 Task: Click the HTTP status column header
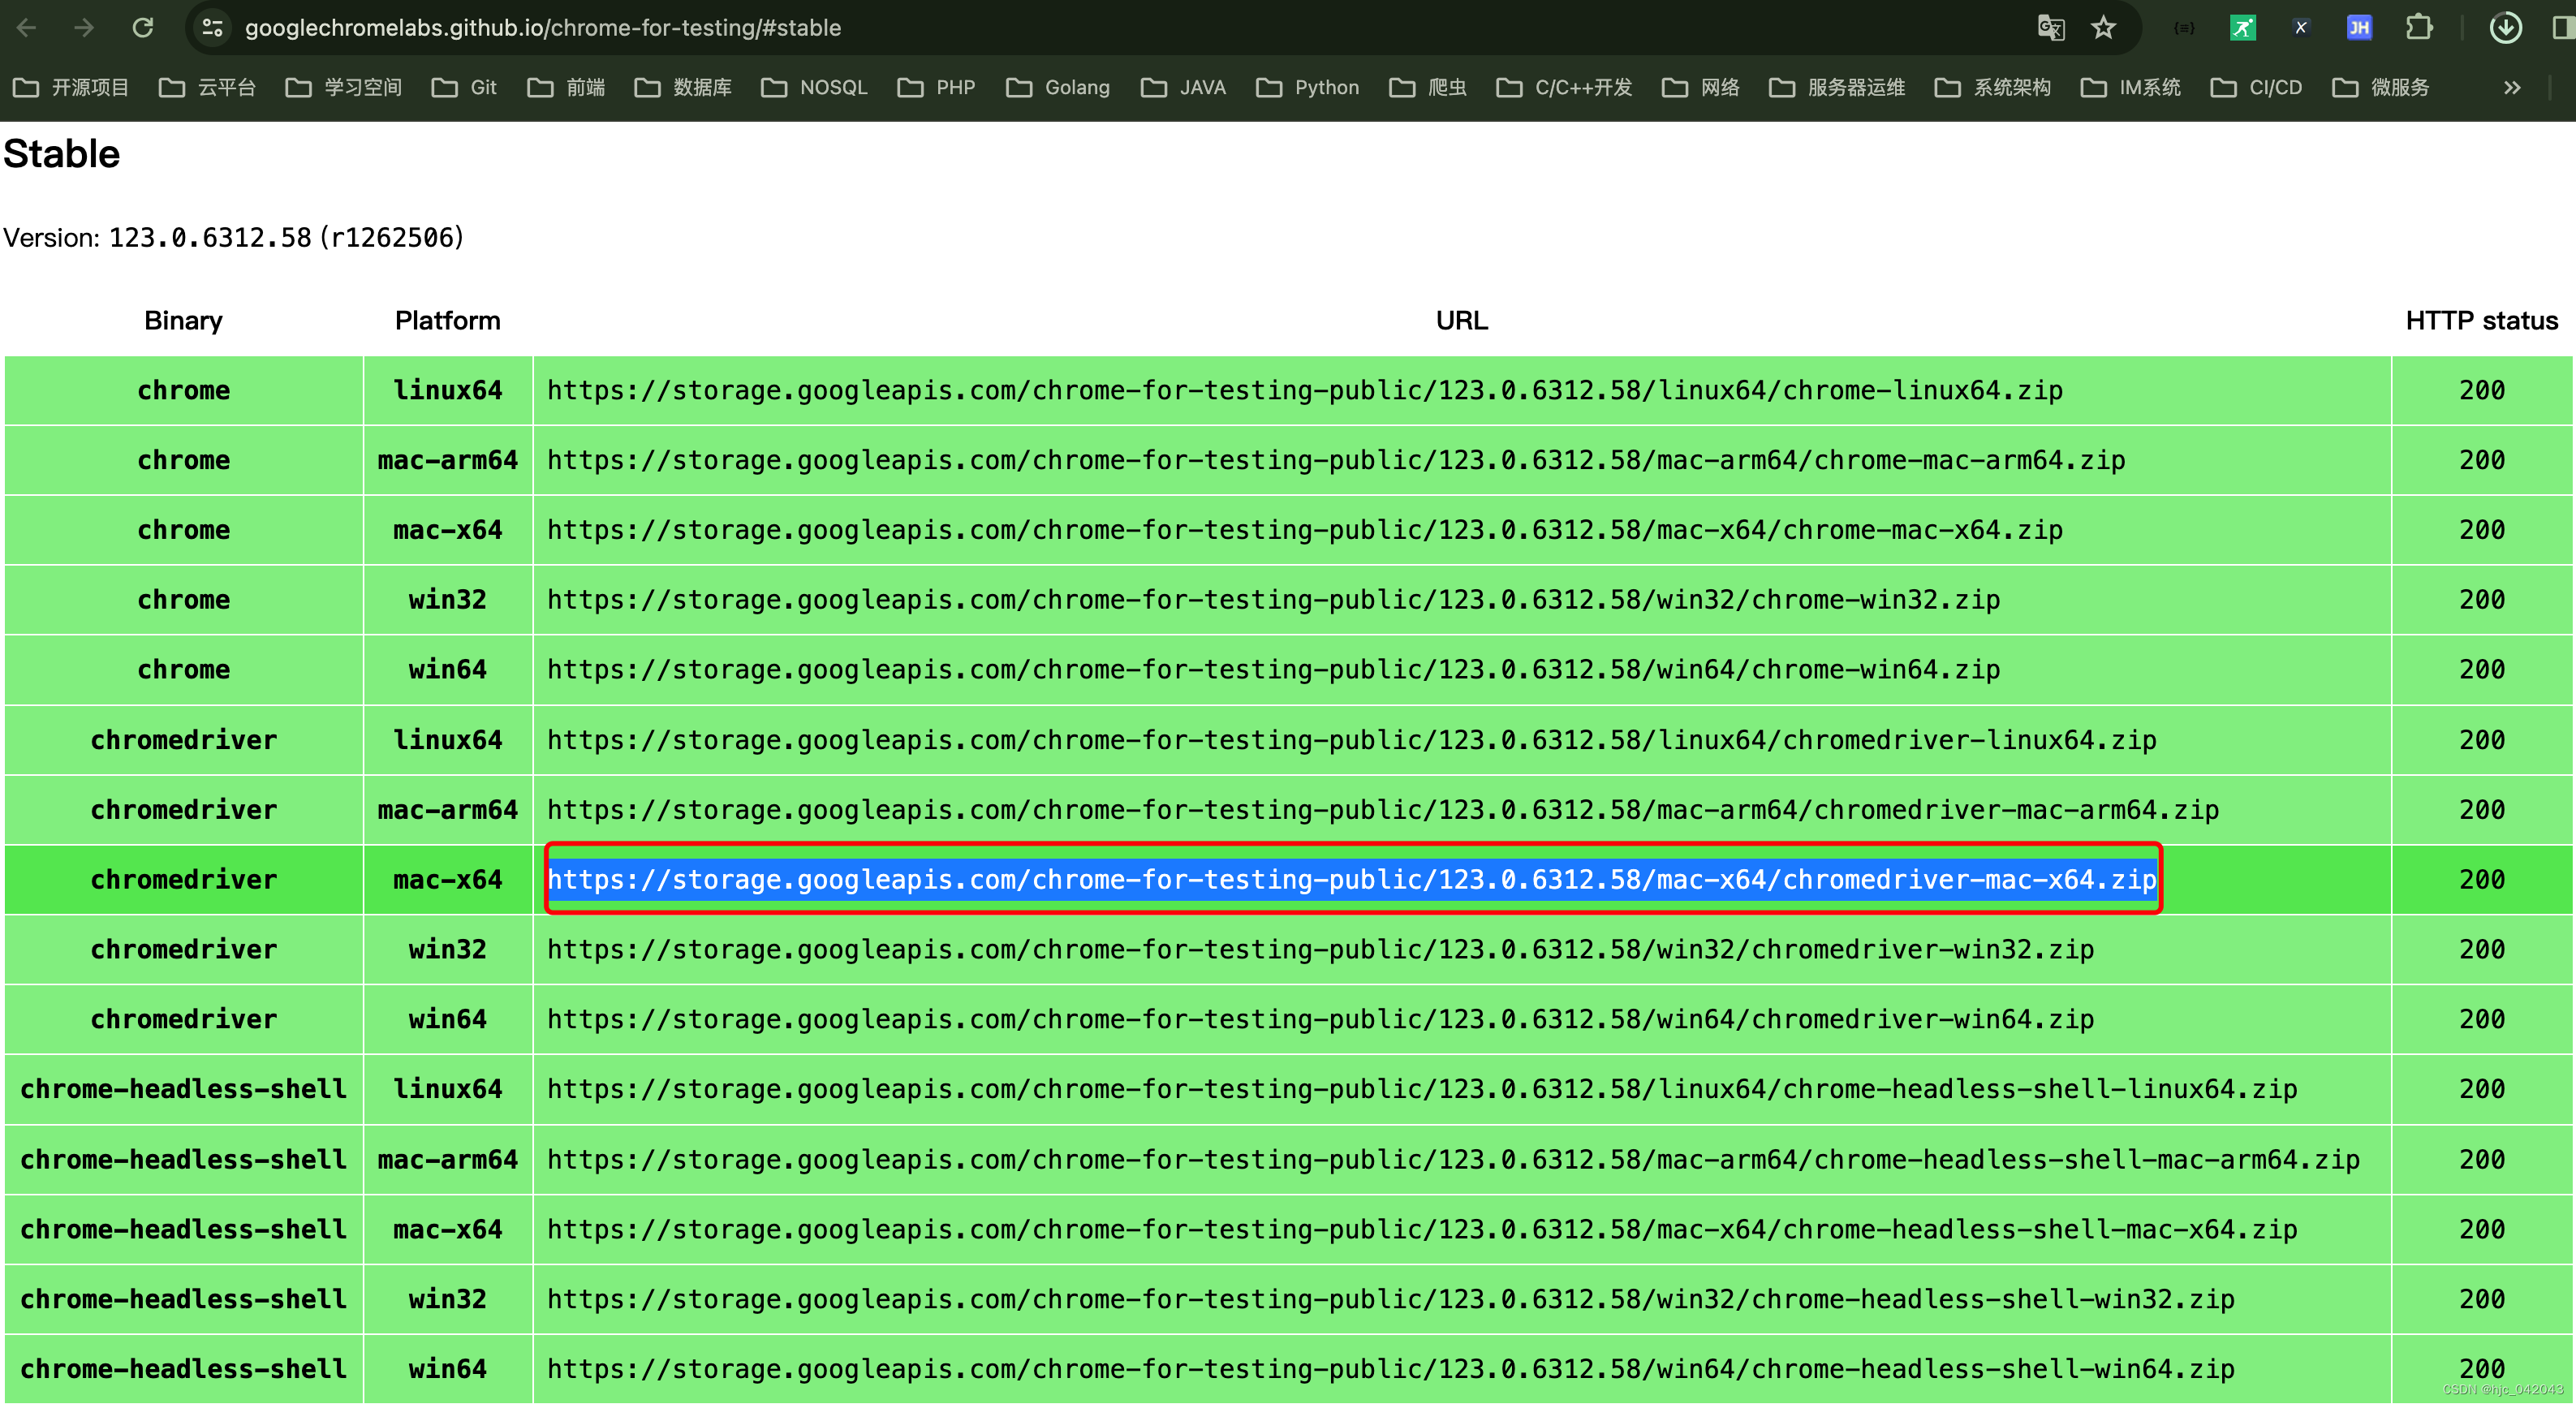[2481, 321]
